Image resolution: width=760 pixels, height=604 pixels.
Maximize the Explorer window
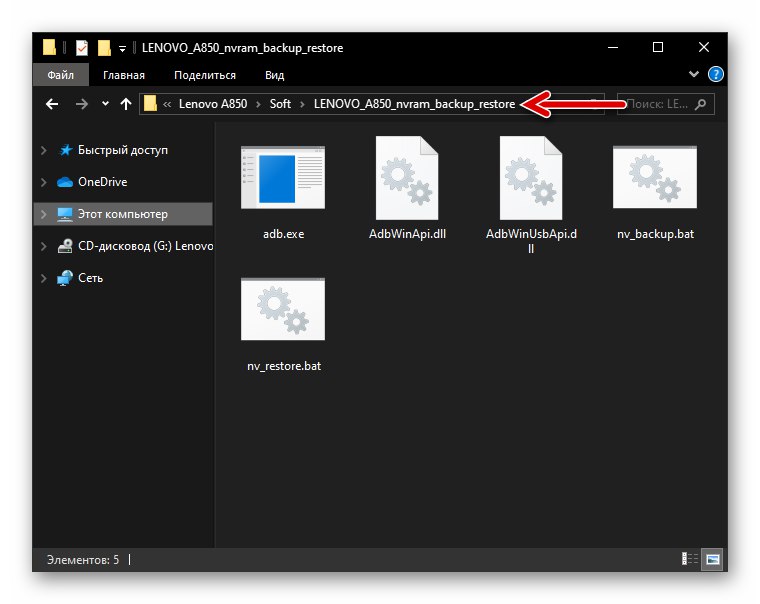point(658,48)
